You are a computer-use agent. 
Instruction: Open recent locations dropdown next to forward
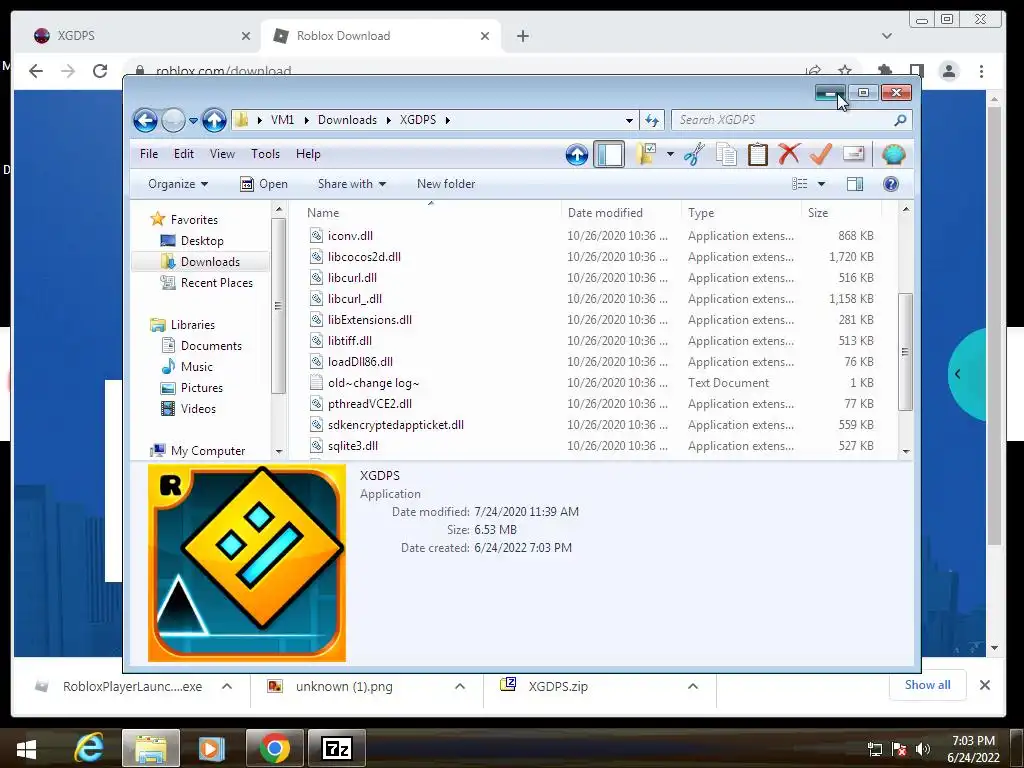click(193, 121)
